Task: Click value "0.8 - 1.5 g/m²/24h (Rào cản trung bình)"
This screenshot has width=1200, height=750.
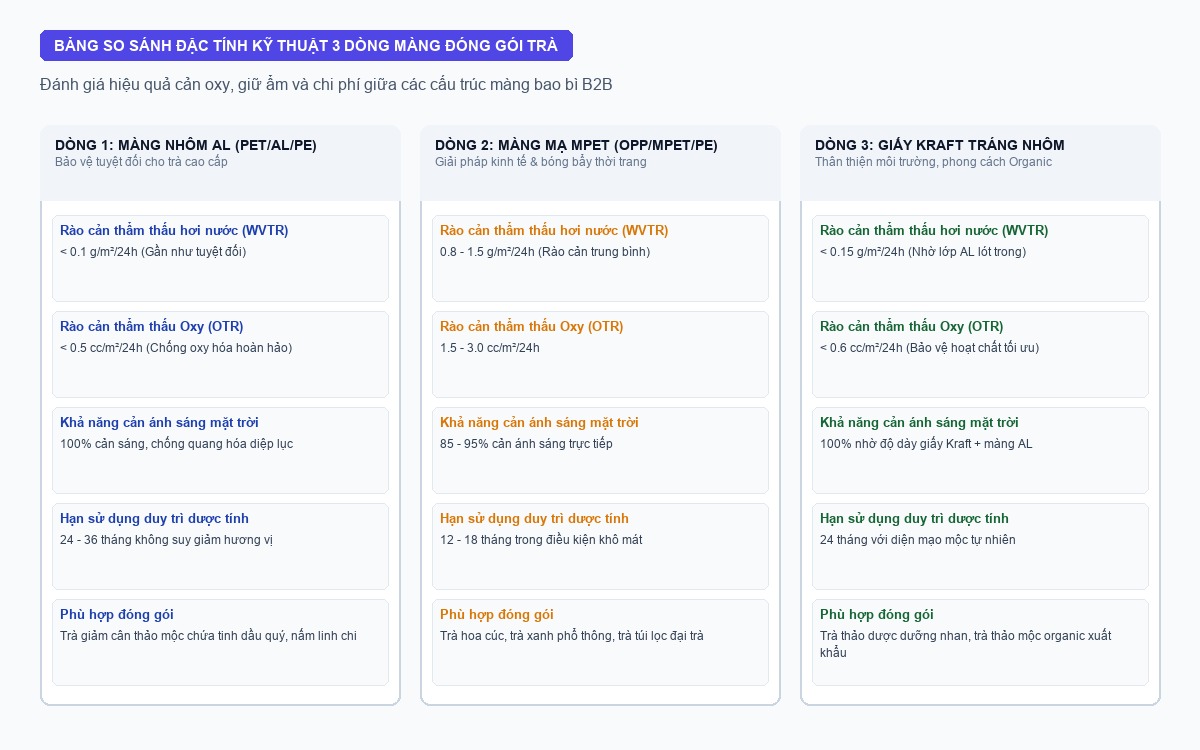Action: [545, 252]
